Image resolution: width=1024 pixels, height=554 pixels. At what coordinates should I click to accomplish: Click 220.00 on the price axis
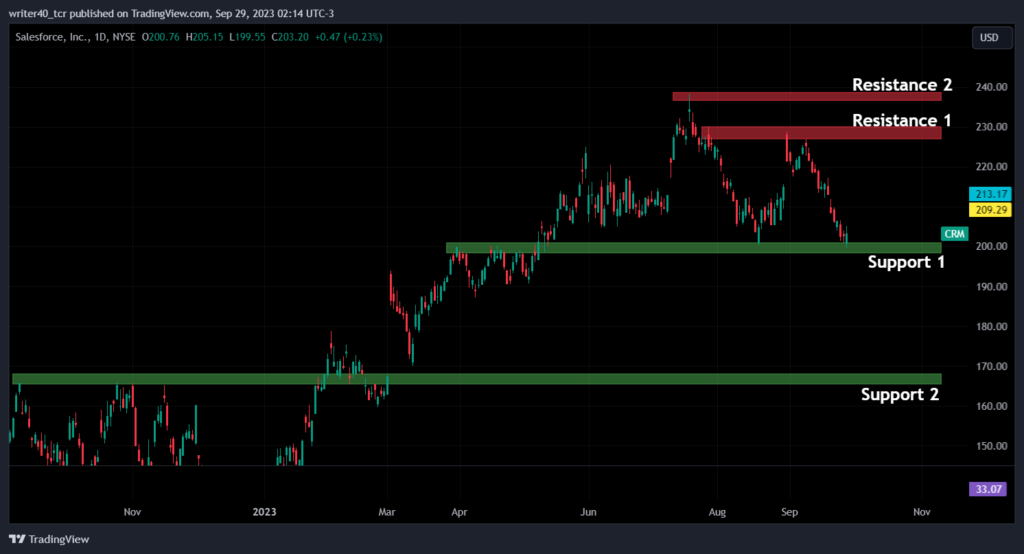tap(991, 167)
